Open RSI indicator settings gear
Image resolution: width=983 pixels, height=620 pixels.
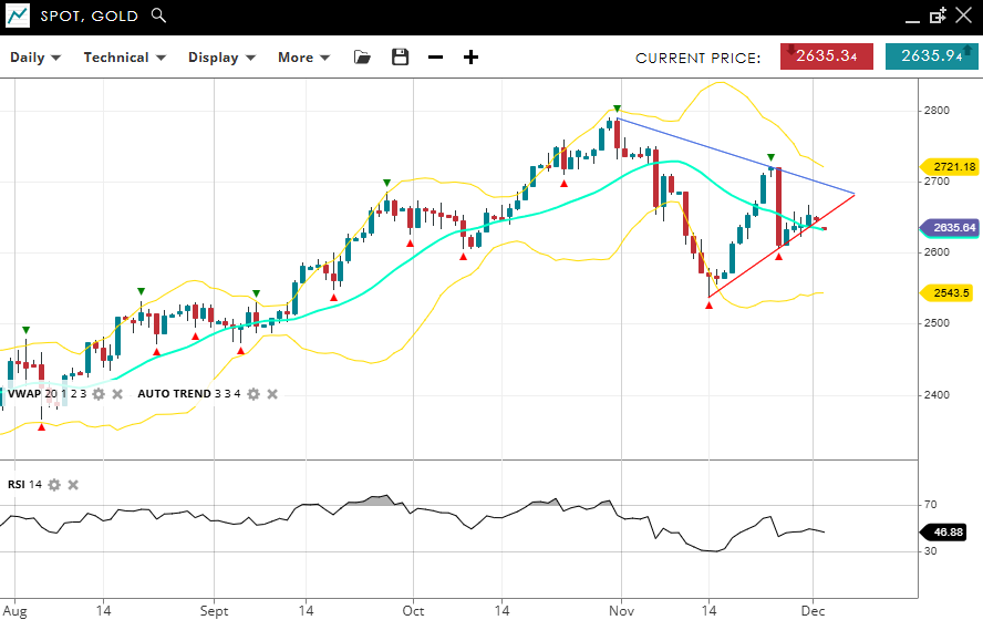[x=54, y=485]
